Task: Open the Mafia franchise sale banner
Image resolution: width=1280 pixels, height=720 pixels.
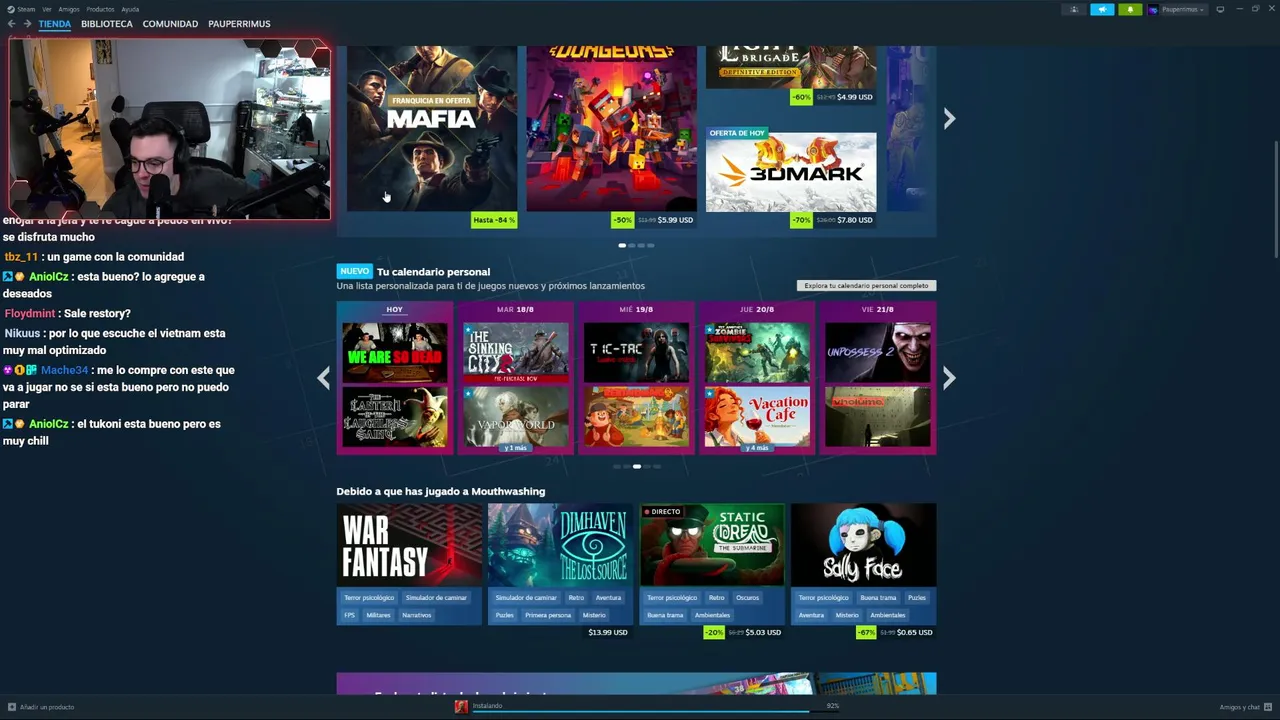Action: pyautogui.click(x=432, y=128)
